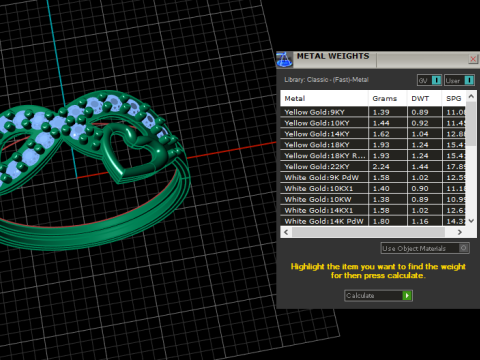Image resolution: width=480 pixels, height=360 pixels.
Task: Click the list scroll-up arrow
Action: tap(471, 96)
